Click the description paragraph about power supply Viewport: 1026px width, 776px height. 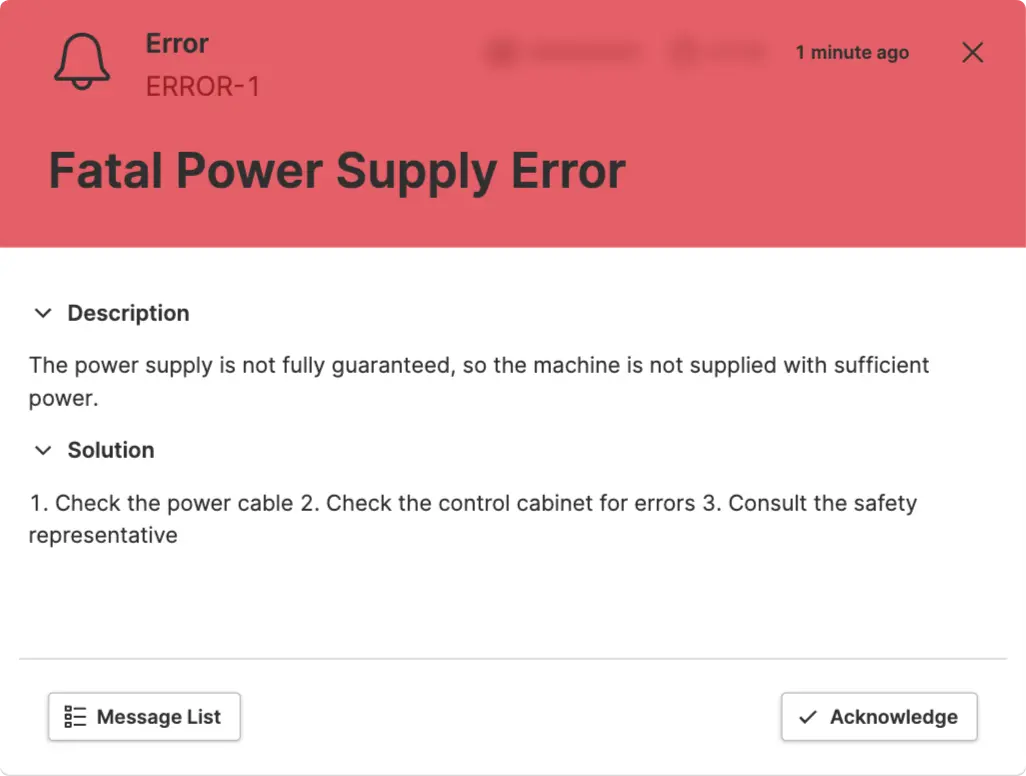point(478,366)
